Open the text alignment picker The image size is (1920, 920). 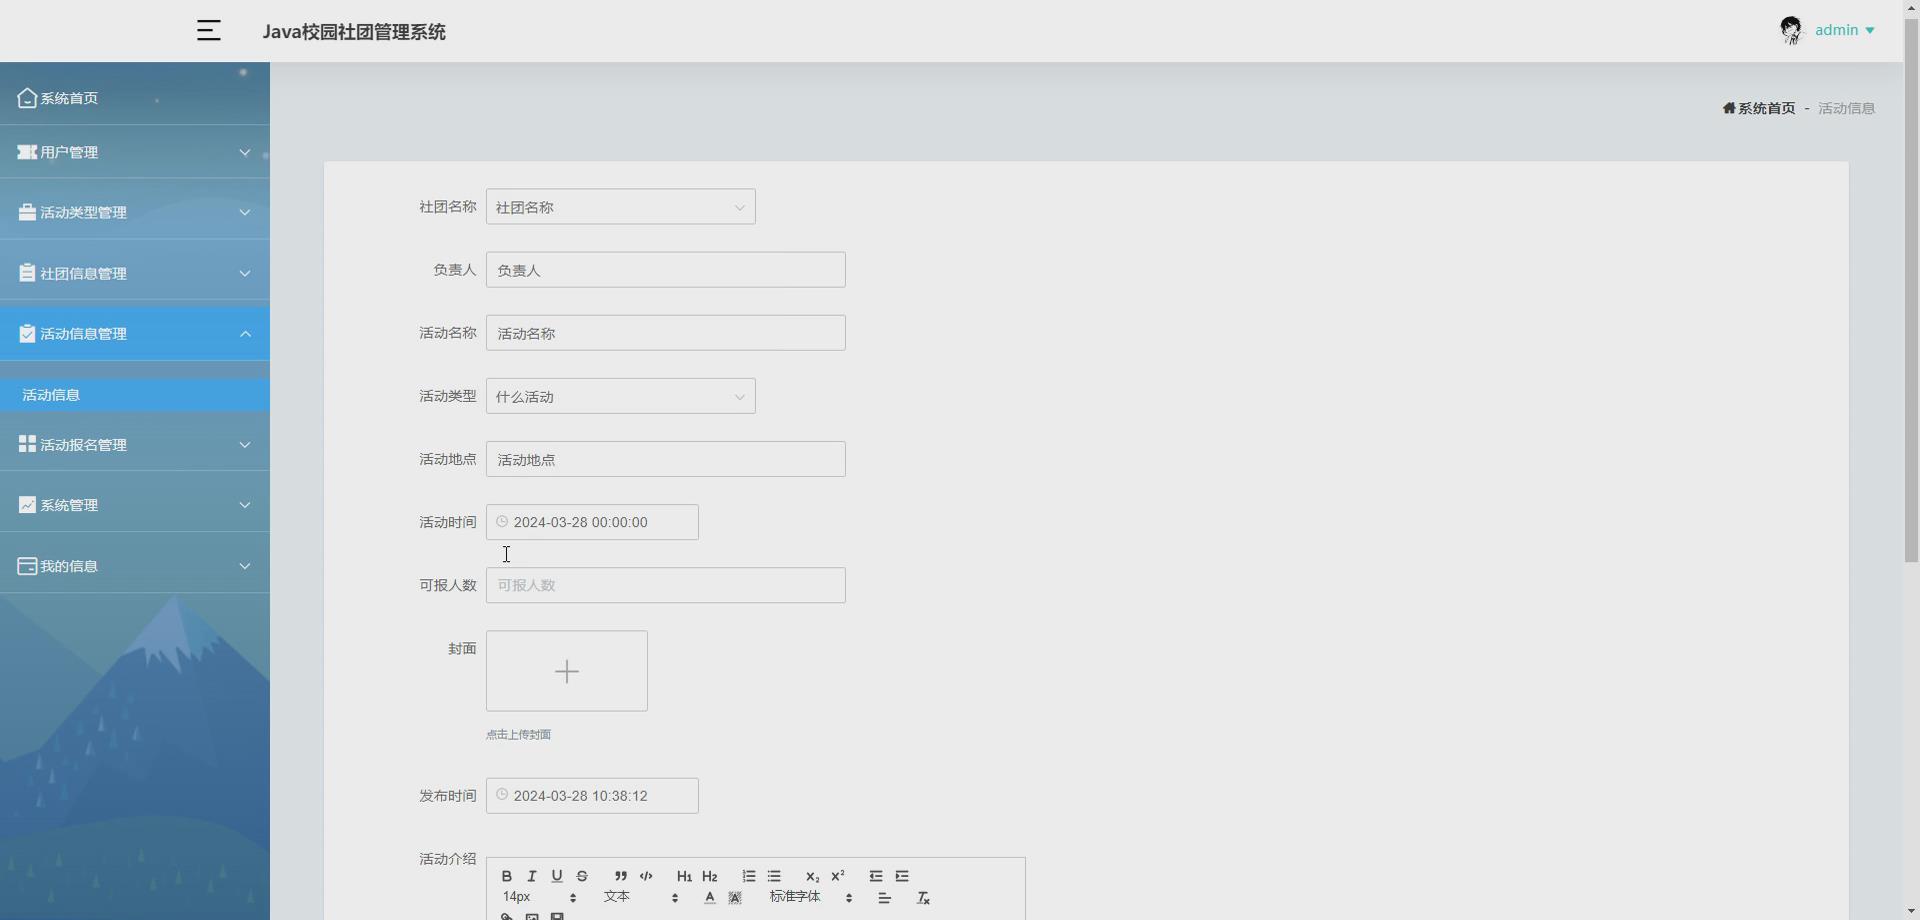tap(884, 898)
